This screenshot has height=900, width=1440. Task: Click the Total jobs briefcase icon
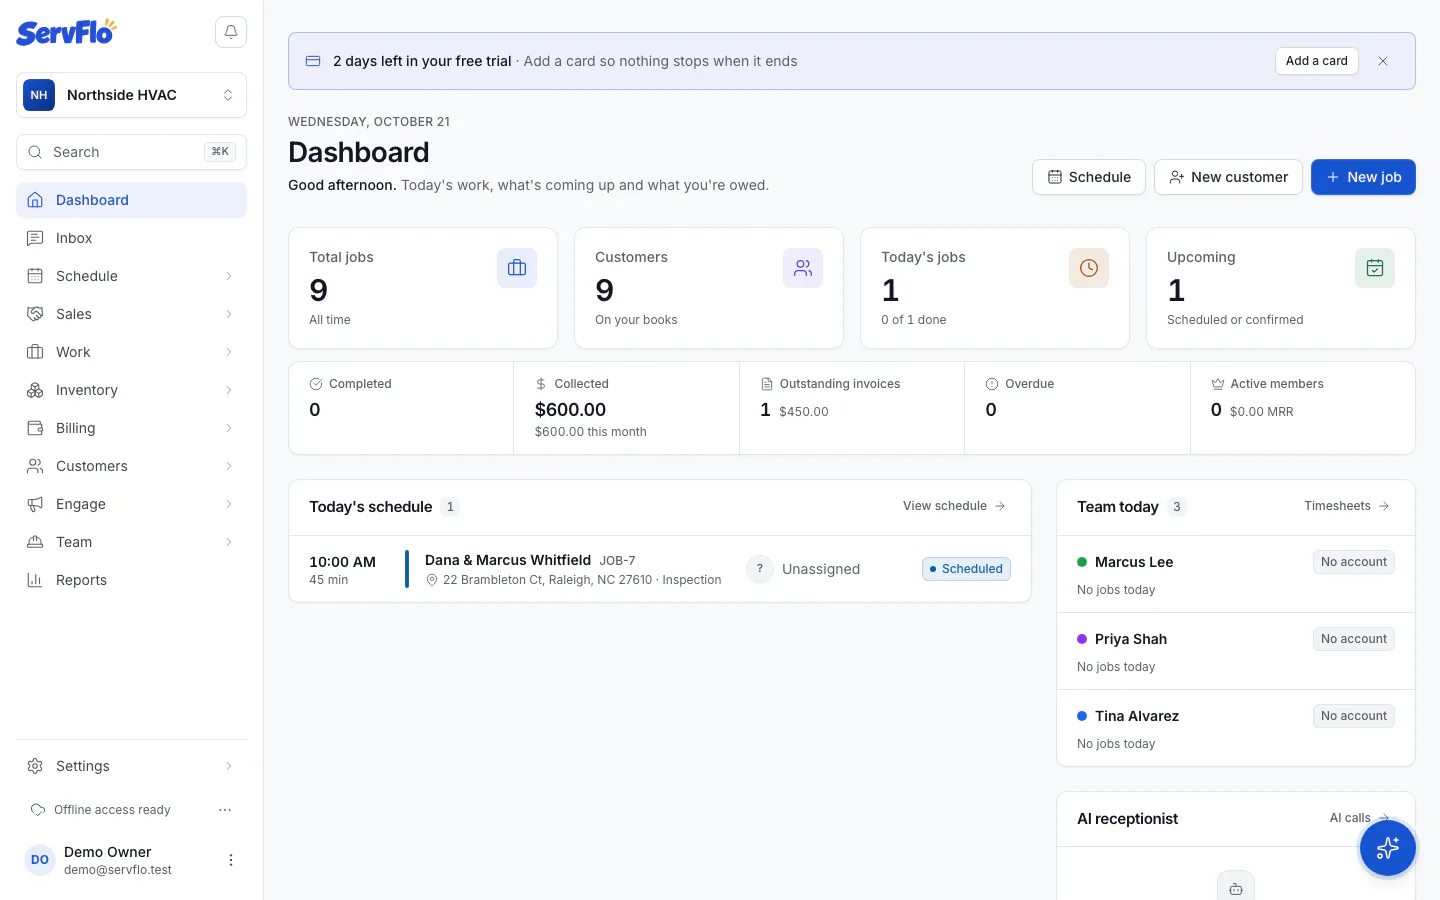tap(517, 268)
